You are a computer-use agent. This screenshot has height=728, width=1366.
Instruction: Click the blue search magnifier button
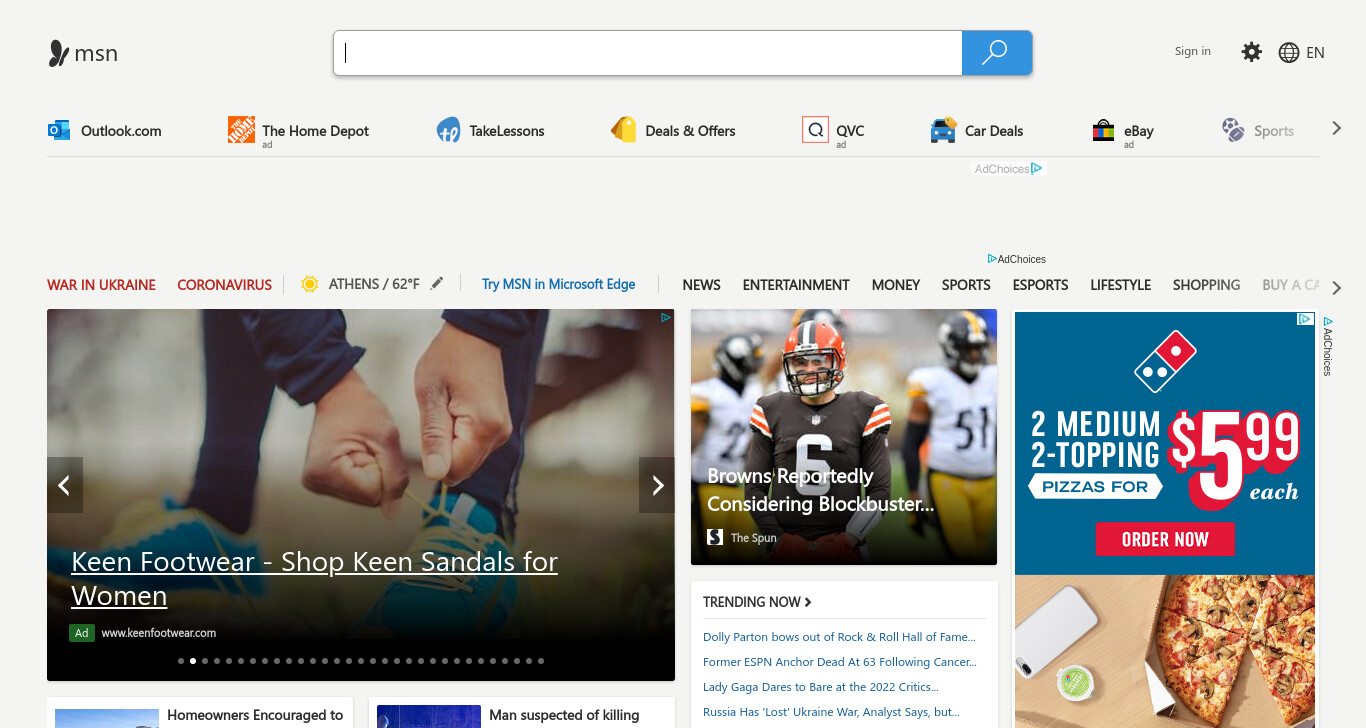point(996,53)
